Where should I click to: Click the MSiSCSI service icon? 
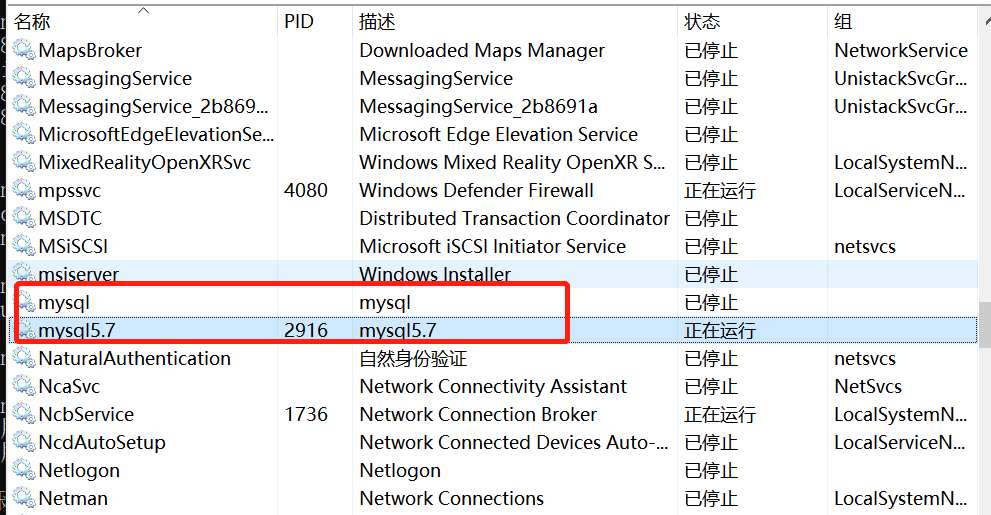[24, 246]
